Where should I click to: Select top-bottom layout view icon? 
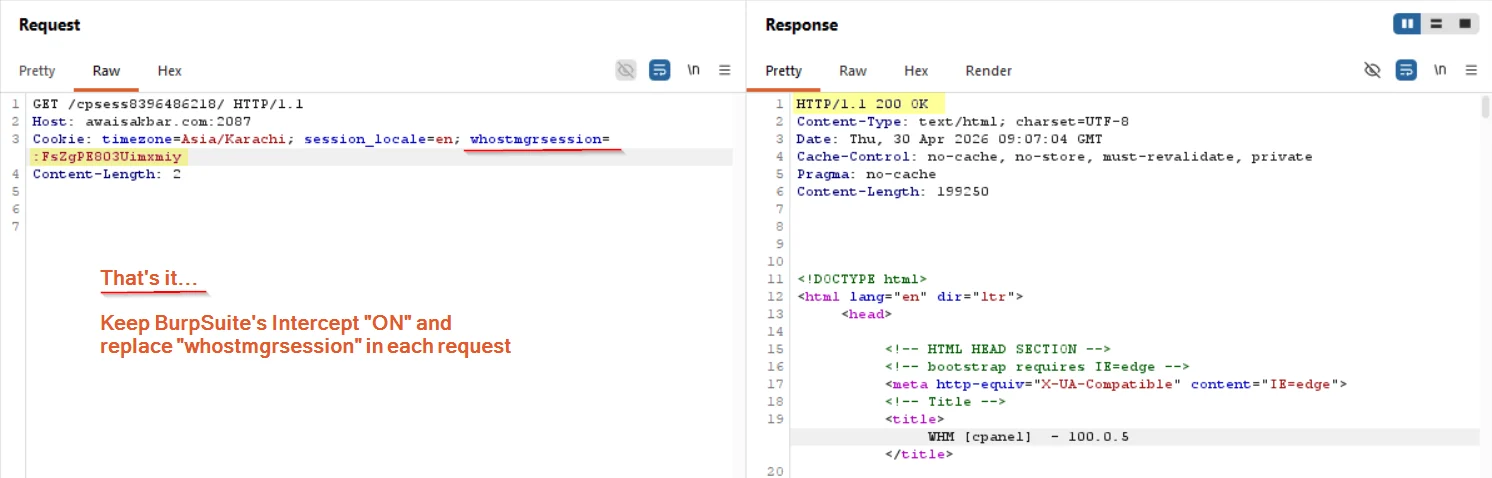click(1435, 24)
